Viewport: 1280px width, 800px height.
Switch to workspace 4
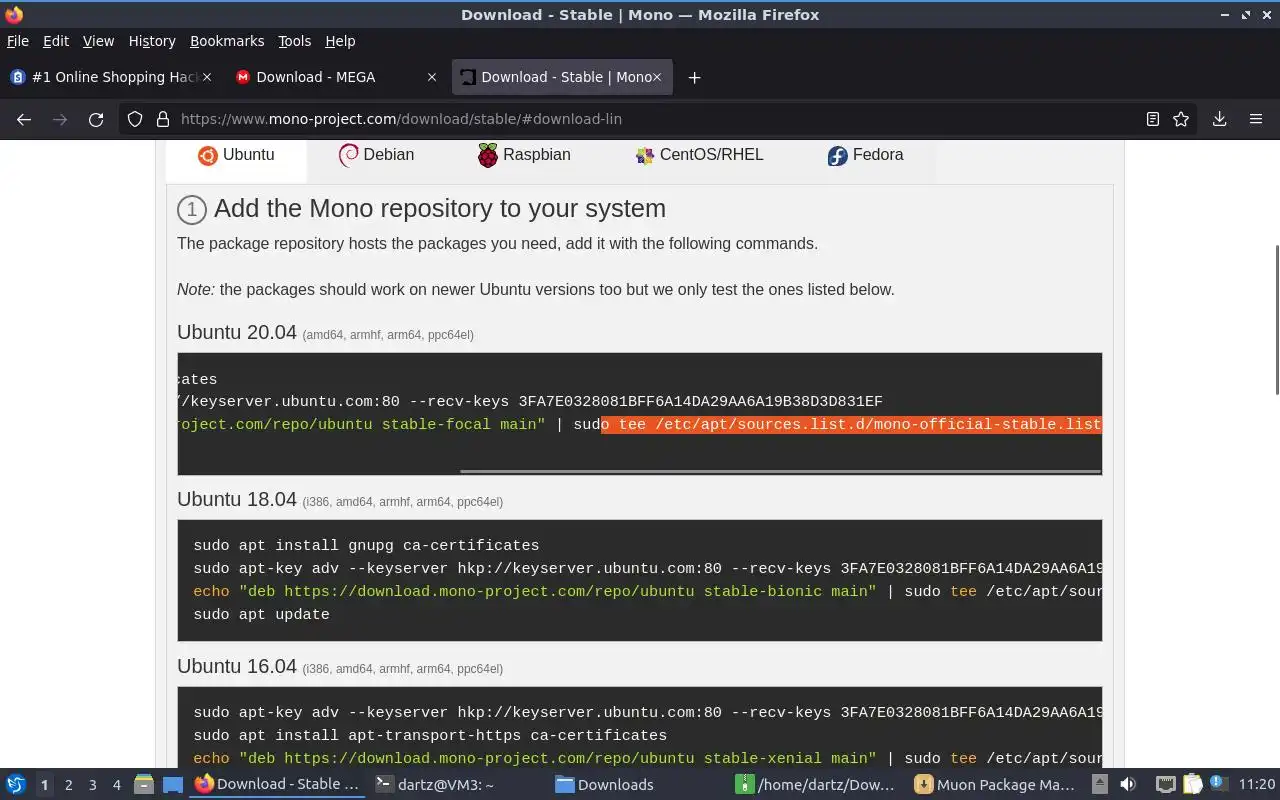[x=116, y=785]
